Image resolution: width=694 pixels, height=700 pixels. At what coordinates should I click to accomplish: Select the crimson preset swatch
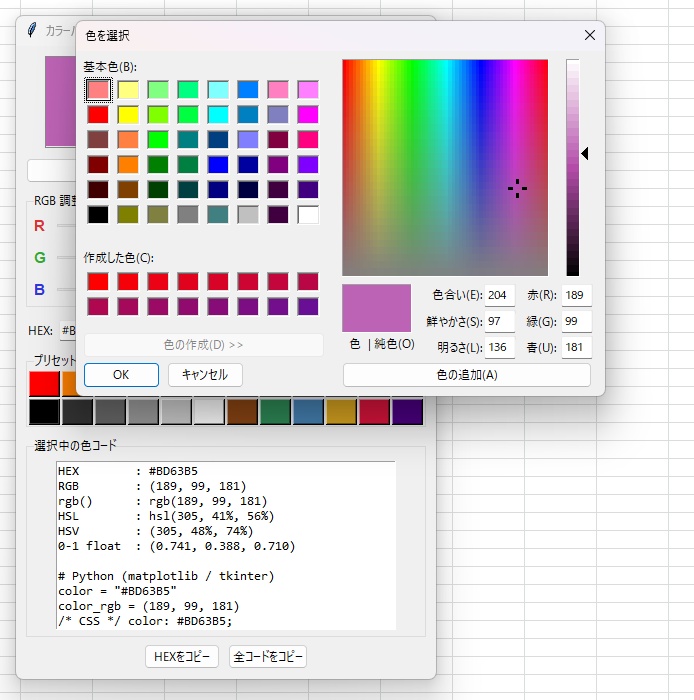pyautogui.click(x=374, y=412)
